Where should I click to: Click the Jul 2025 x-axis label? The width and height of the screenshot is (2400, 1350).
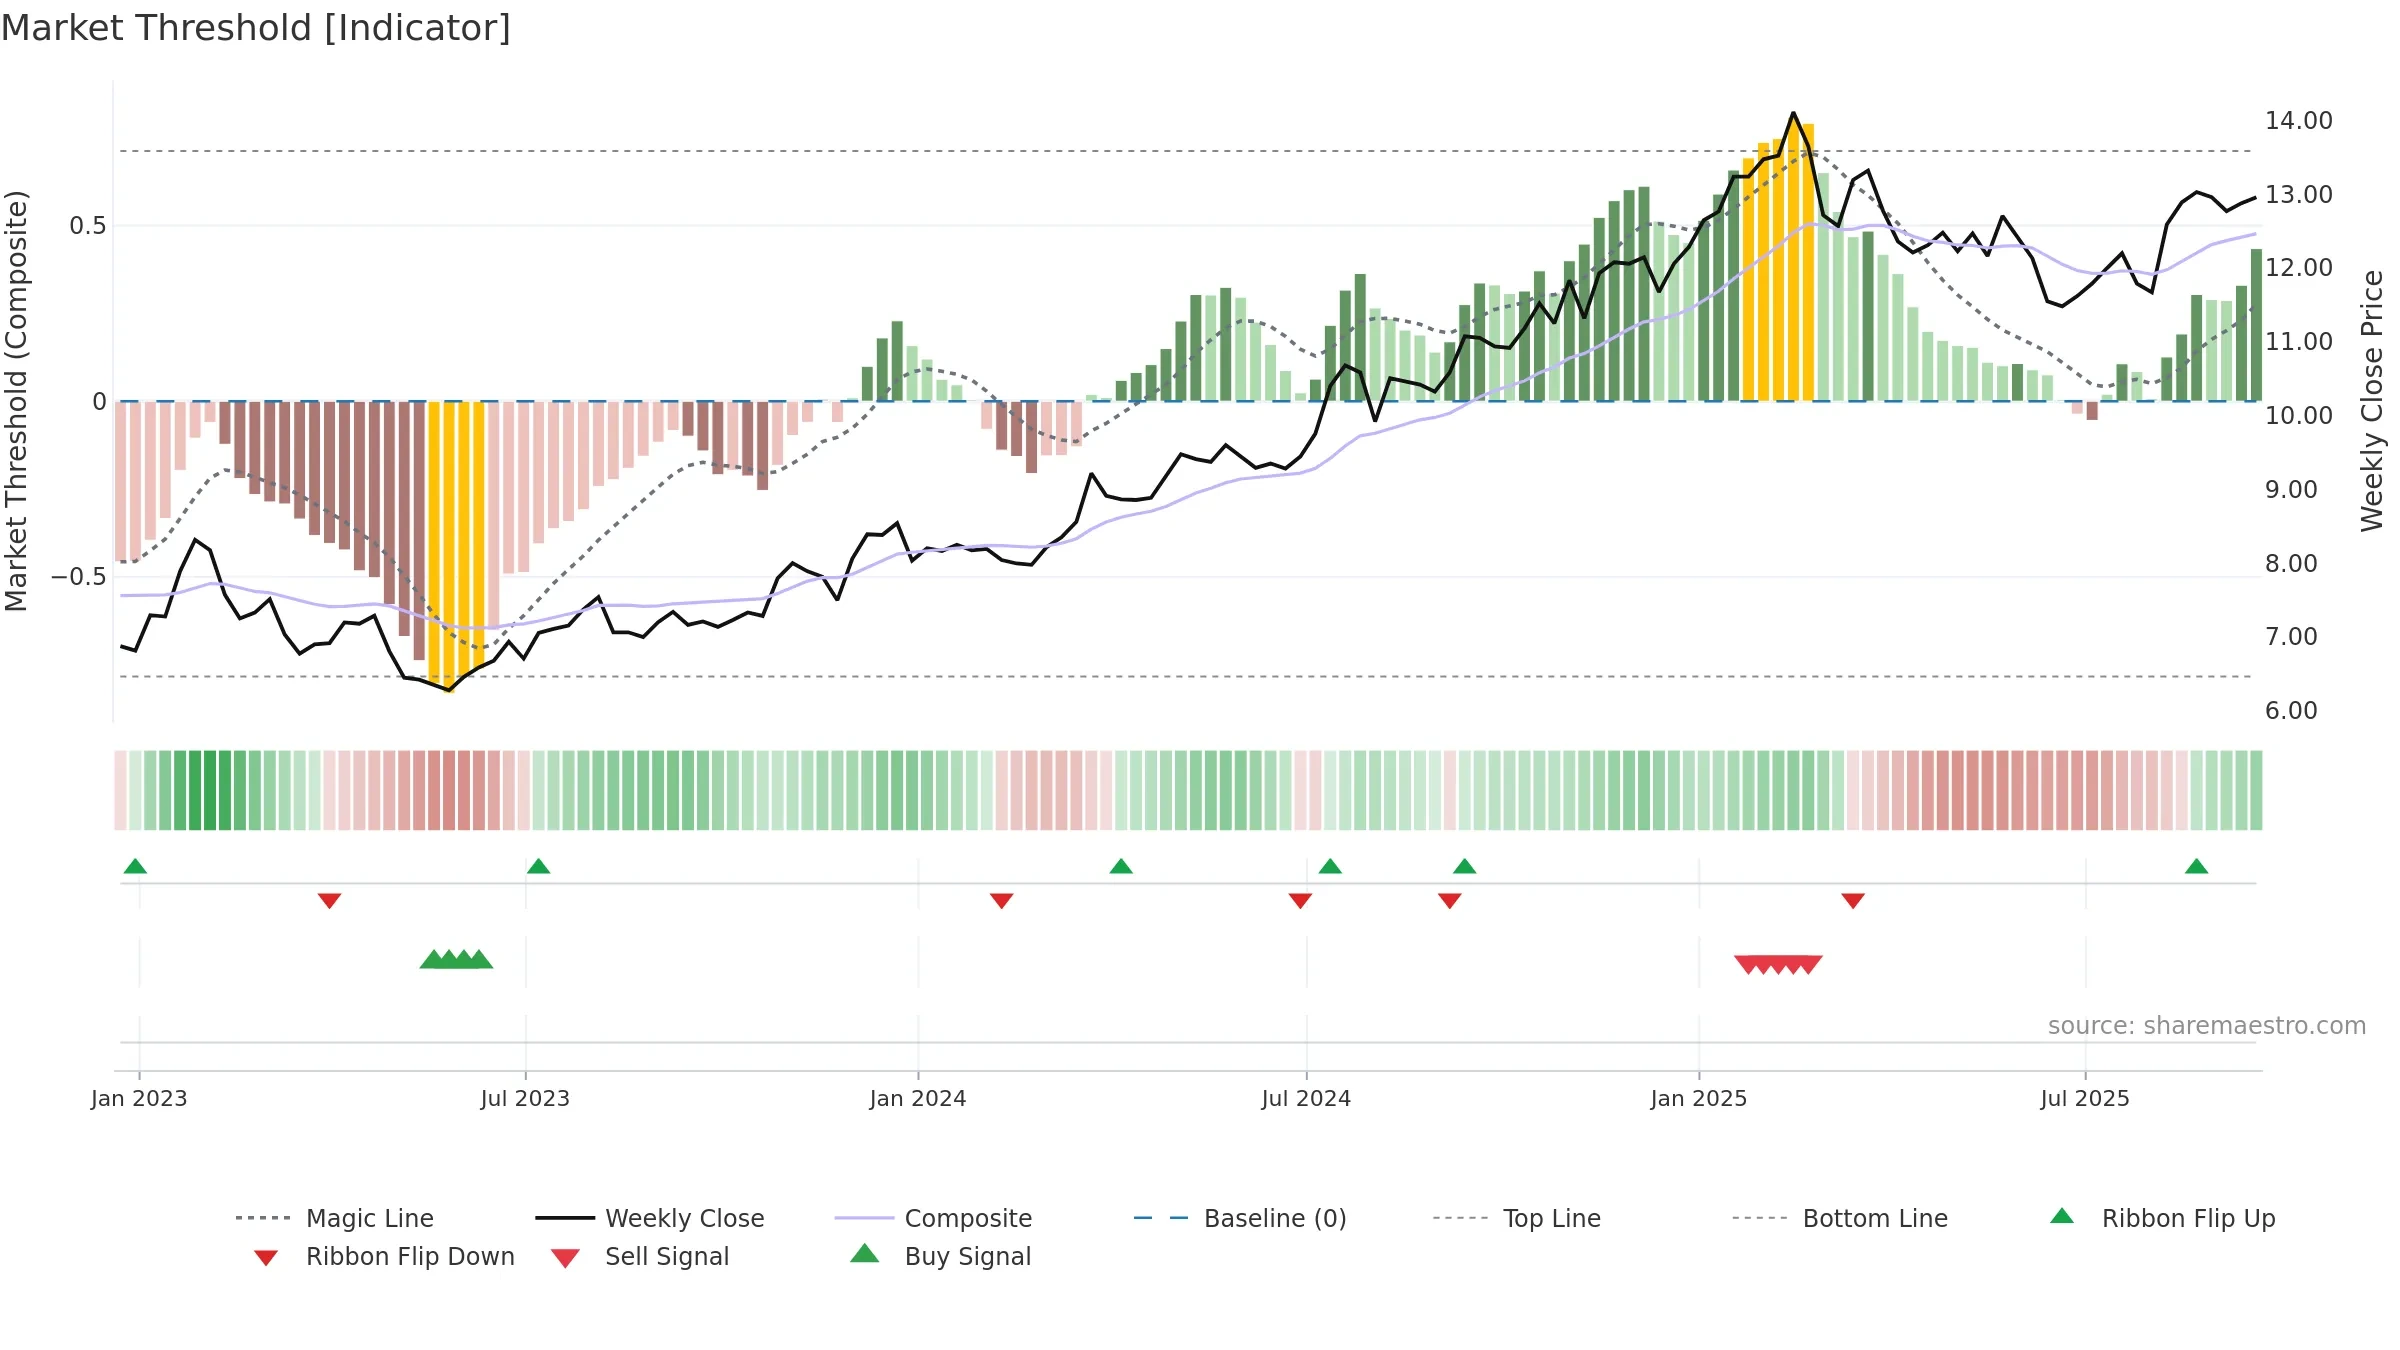coord(2085,1099)
